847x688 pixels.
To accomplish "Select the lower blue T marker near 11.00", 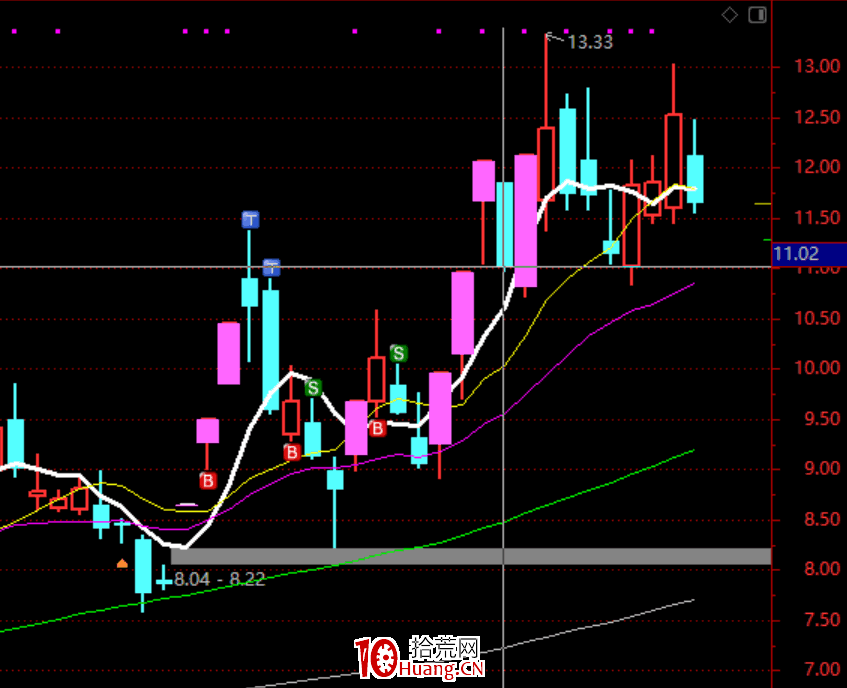I will click(x=271, y=267).
